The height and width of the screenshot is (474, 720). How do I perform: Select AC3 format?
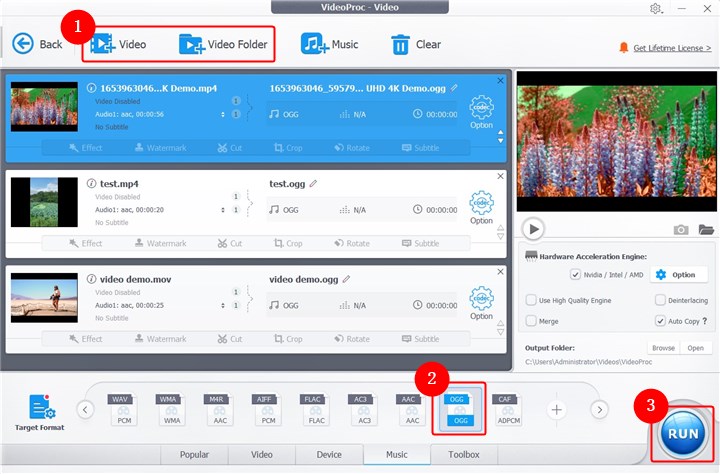[364, 409]
